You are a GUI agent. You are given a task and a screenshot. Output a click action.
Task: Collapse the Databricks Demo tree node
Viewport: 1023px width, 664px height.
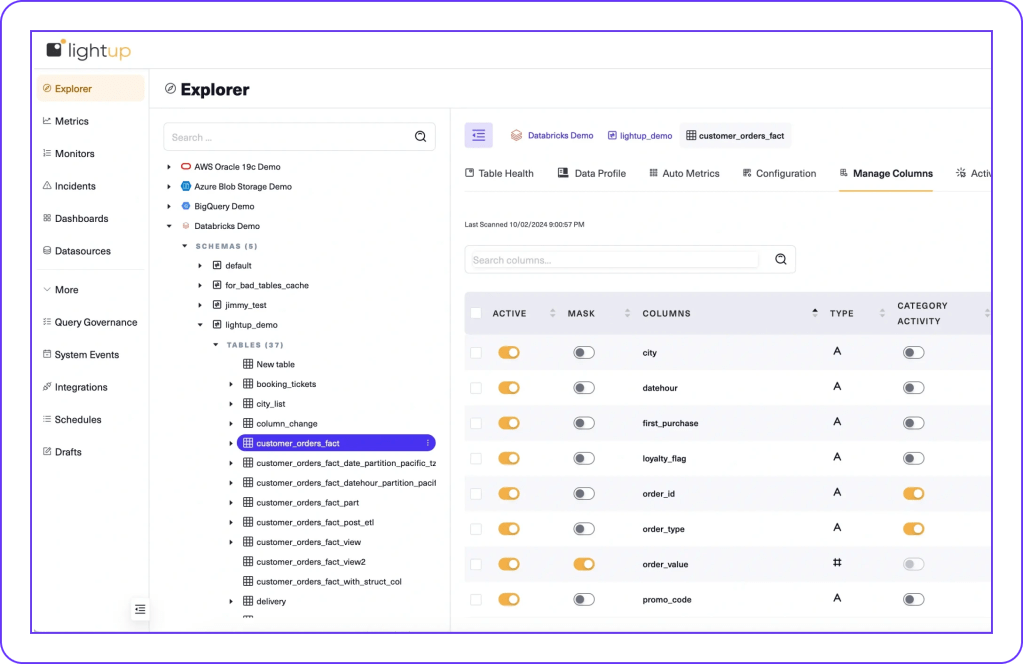[x=170, y=226]
